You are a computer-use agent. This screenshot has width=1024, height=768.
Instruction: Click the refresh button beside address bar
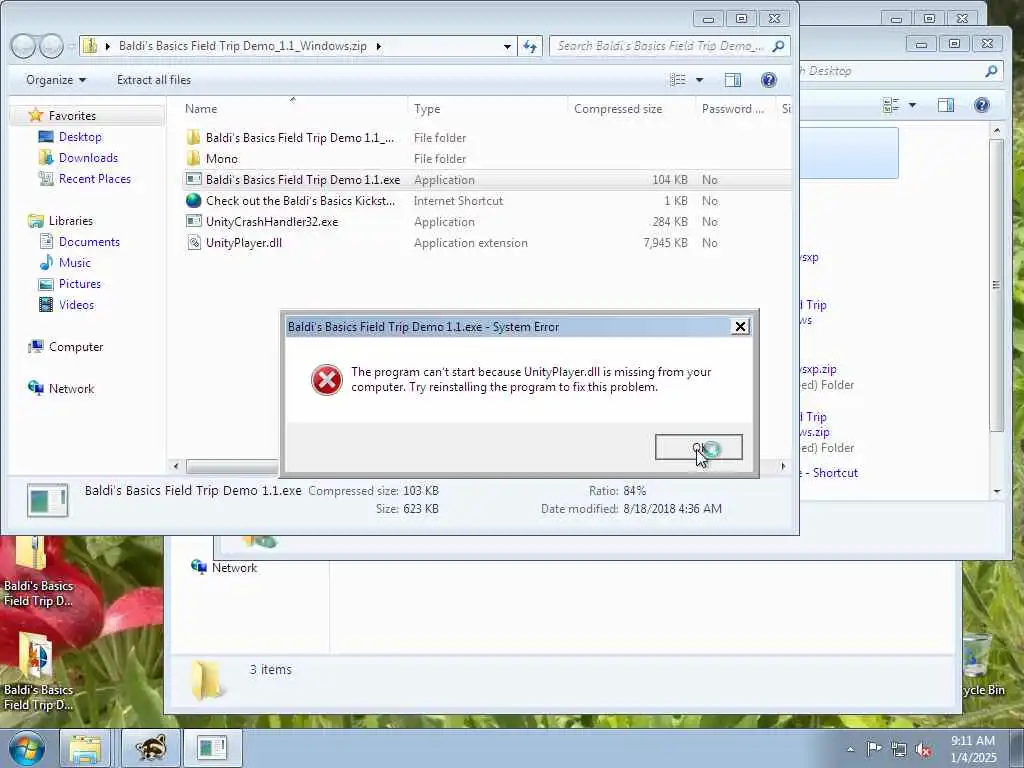click(x=530, y=46)
